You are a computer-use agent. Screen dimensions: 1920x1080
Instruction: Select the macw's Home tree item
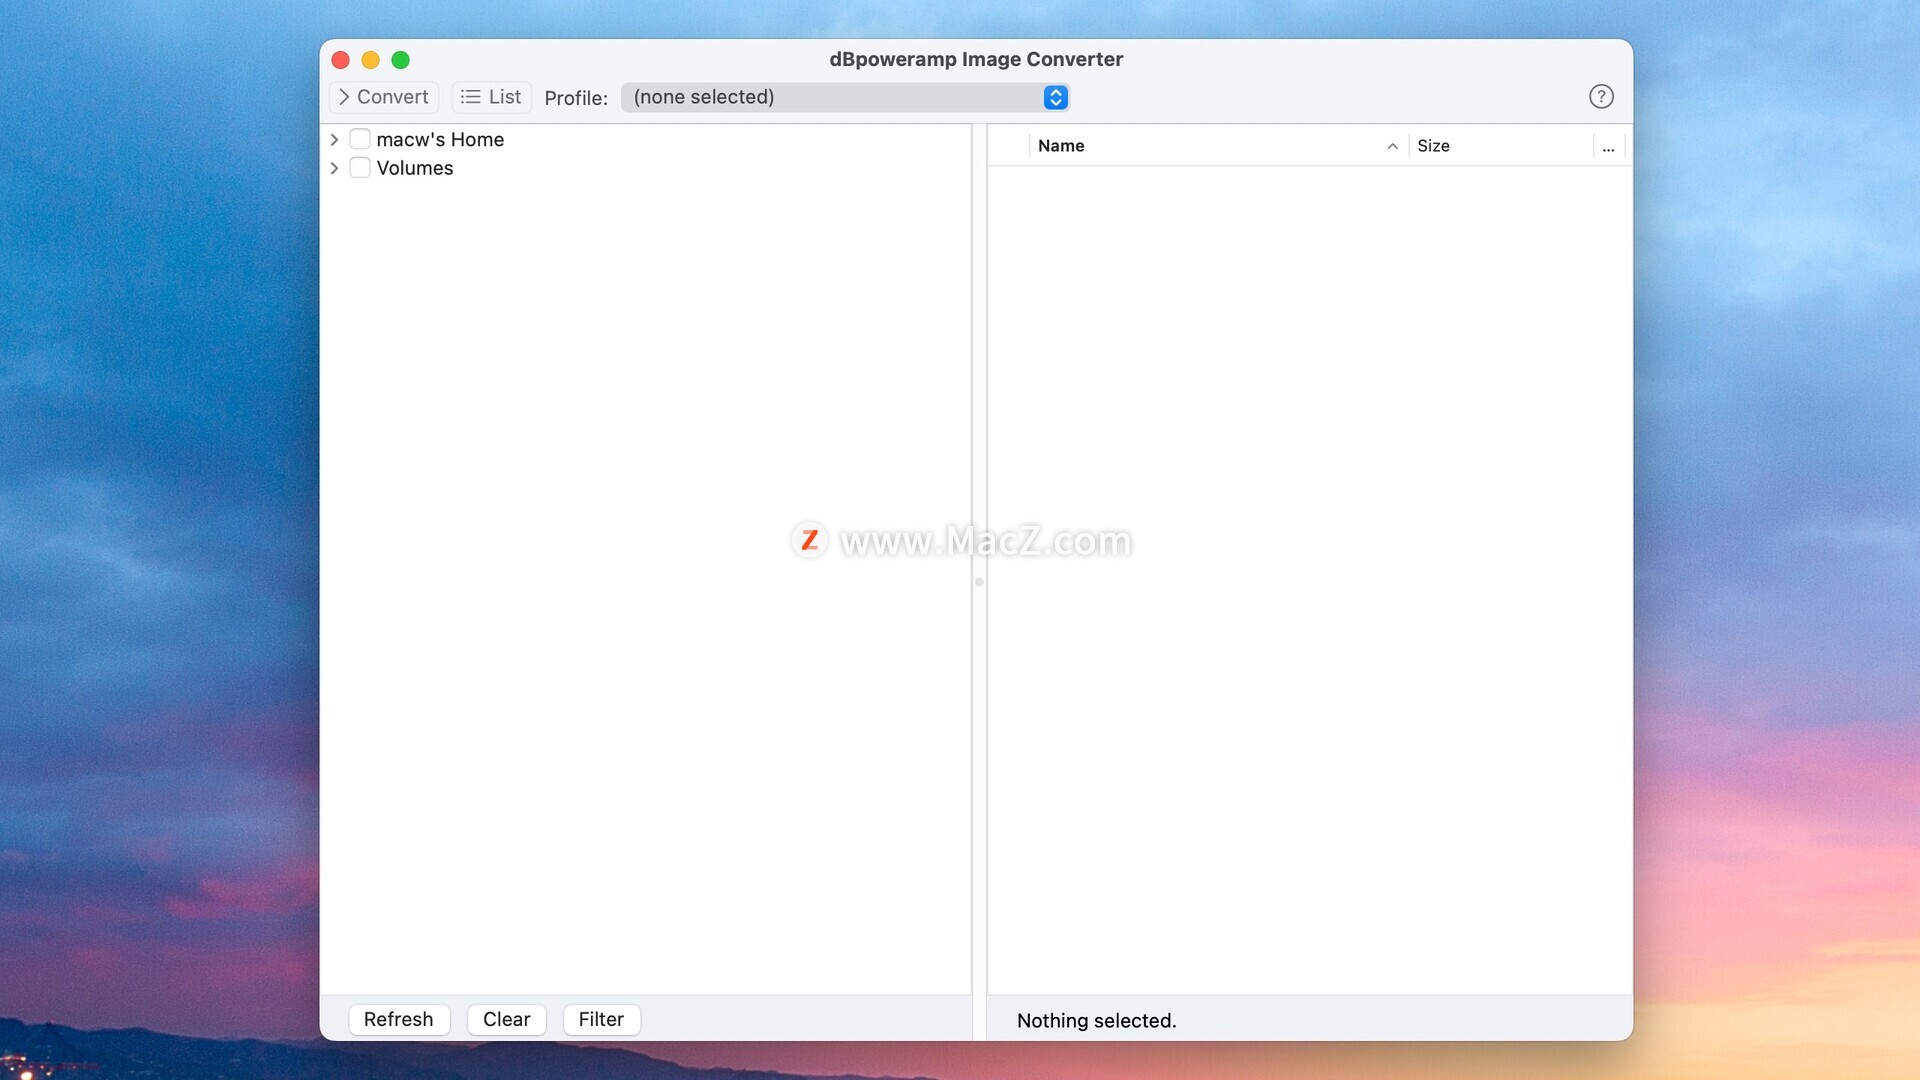(440, 140)
